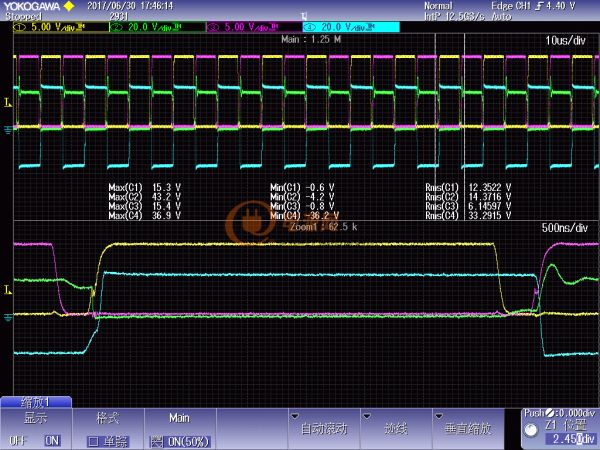
Task: Click the 500ns/div zoom timebase label
Action: tap(564, 228)
